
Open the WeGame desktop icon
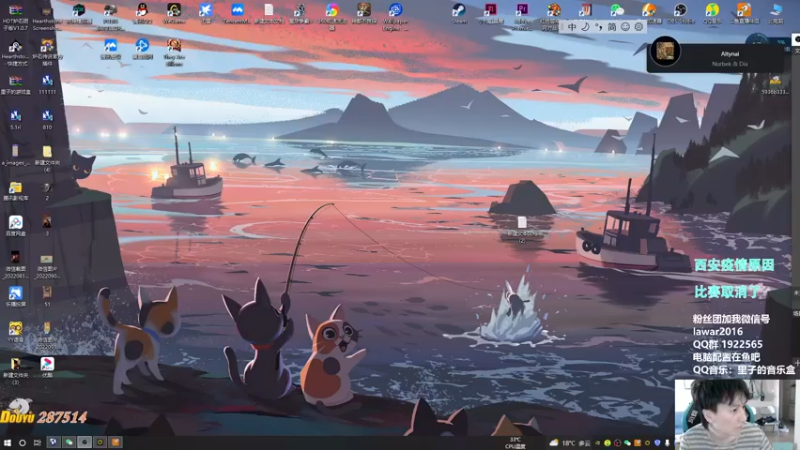click(x=174, y=10)
